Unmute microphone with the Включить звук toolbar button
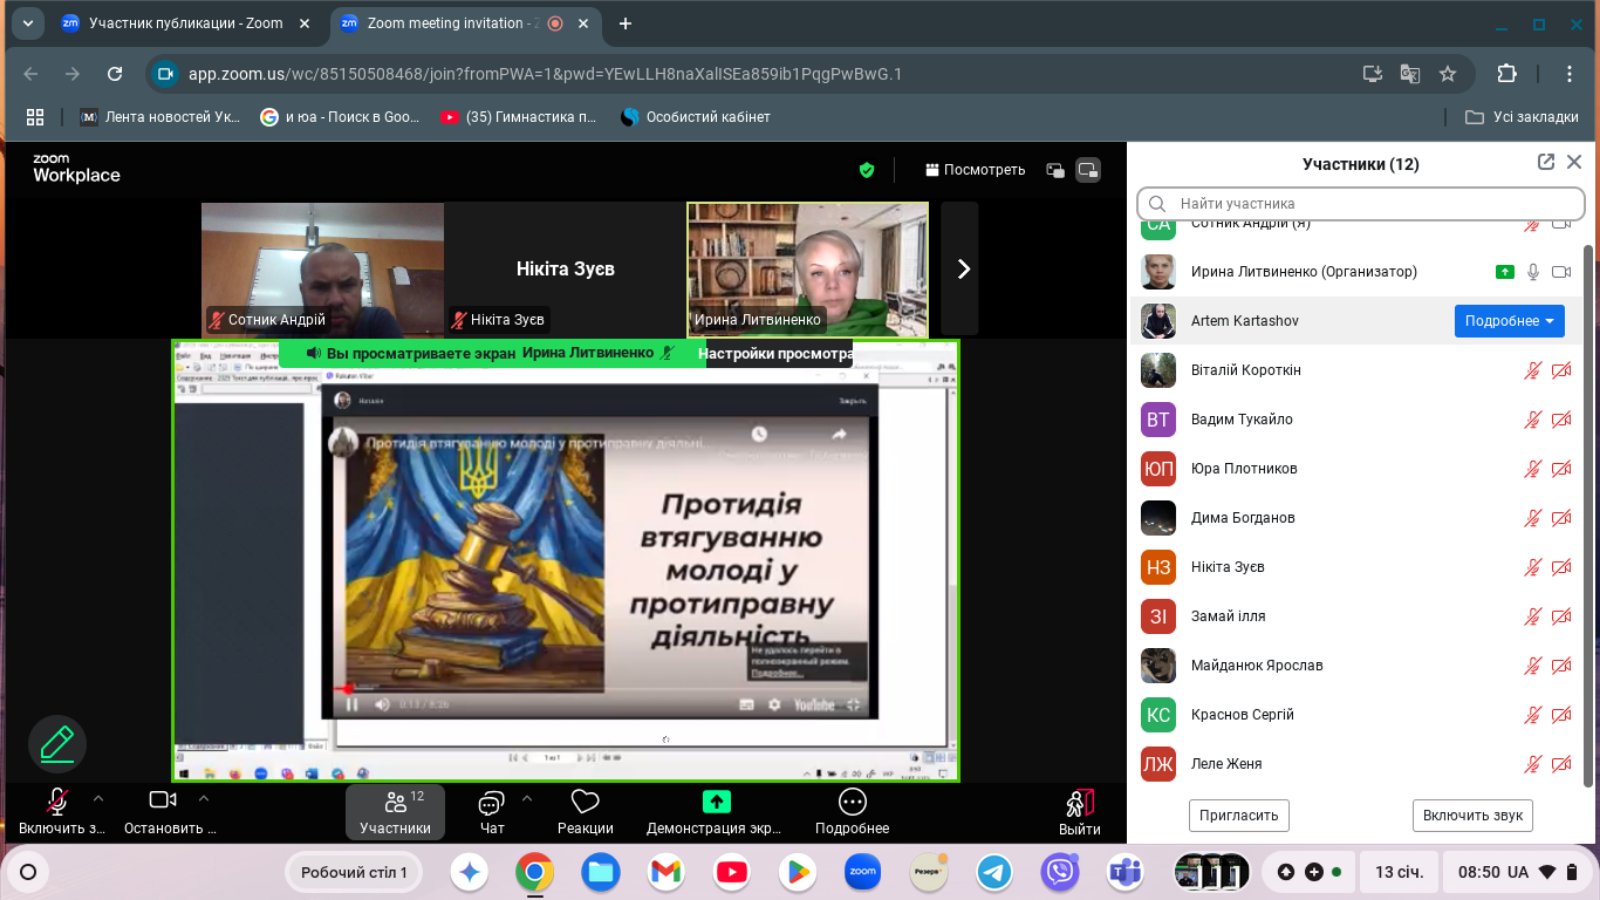Viewport: 1600px width, 900px height. click(60, 811)
